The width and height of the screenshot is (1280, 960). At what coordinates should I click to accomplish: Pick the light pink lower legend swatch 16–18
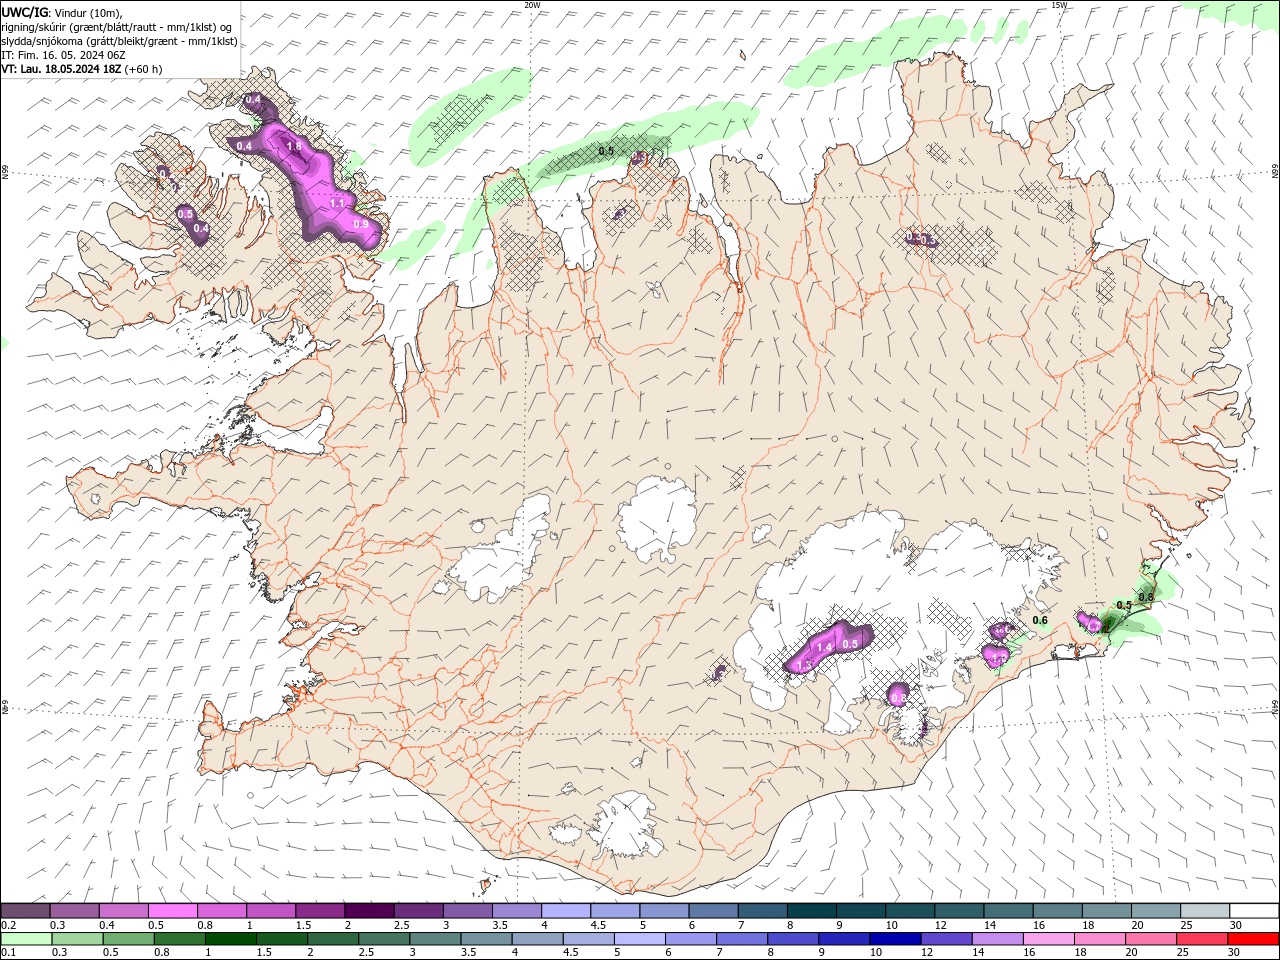click(1047, 939)
